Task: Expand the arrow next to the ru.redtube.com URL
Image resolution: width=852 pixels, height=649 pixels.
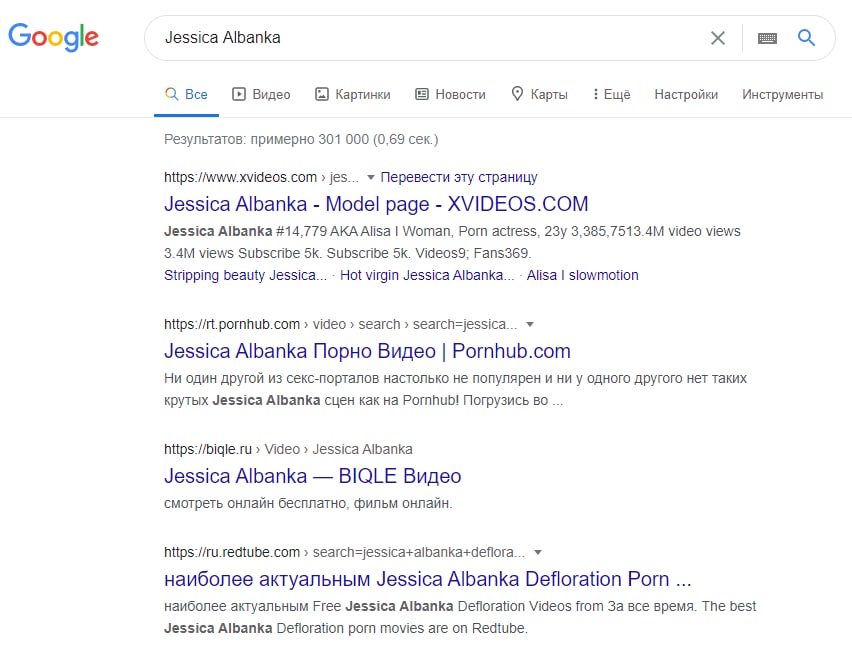Action: point(538,552)
